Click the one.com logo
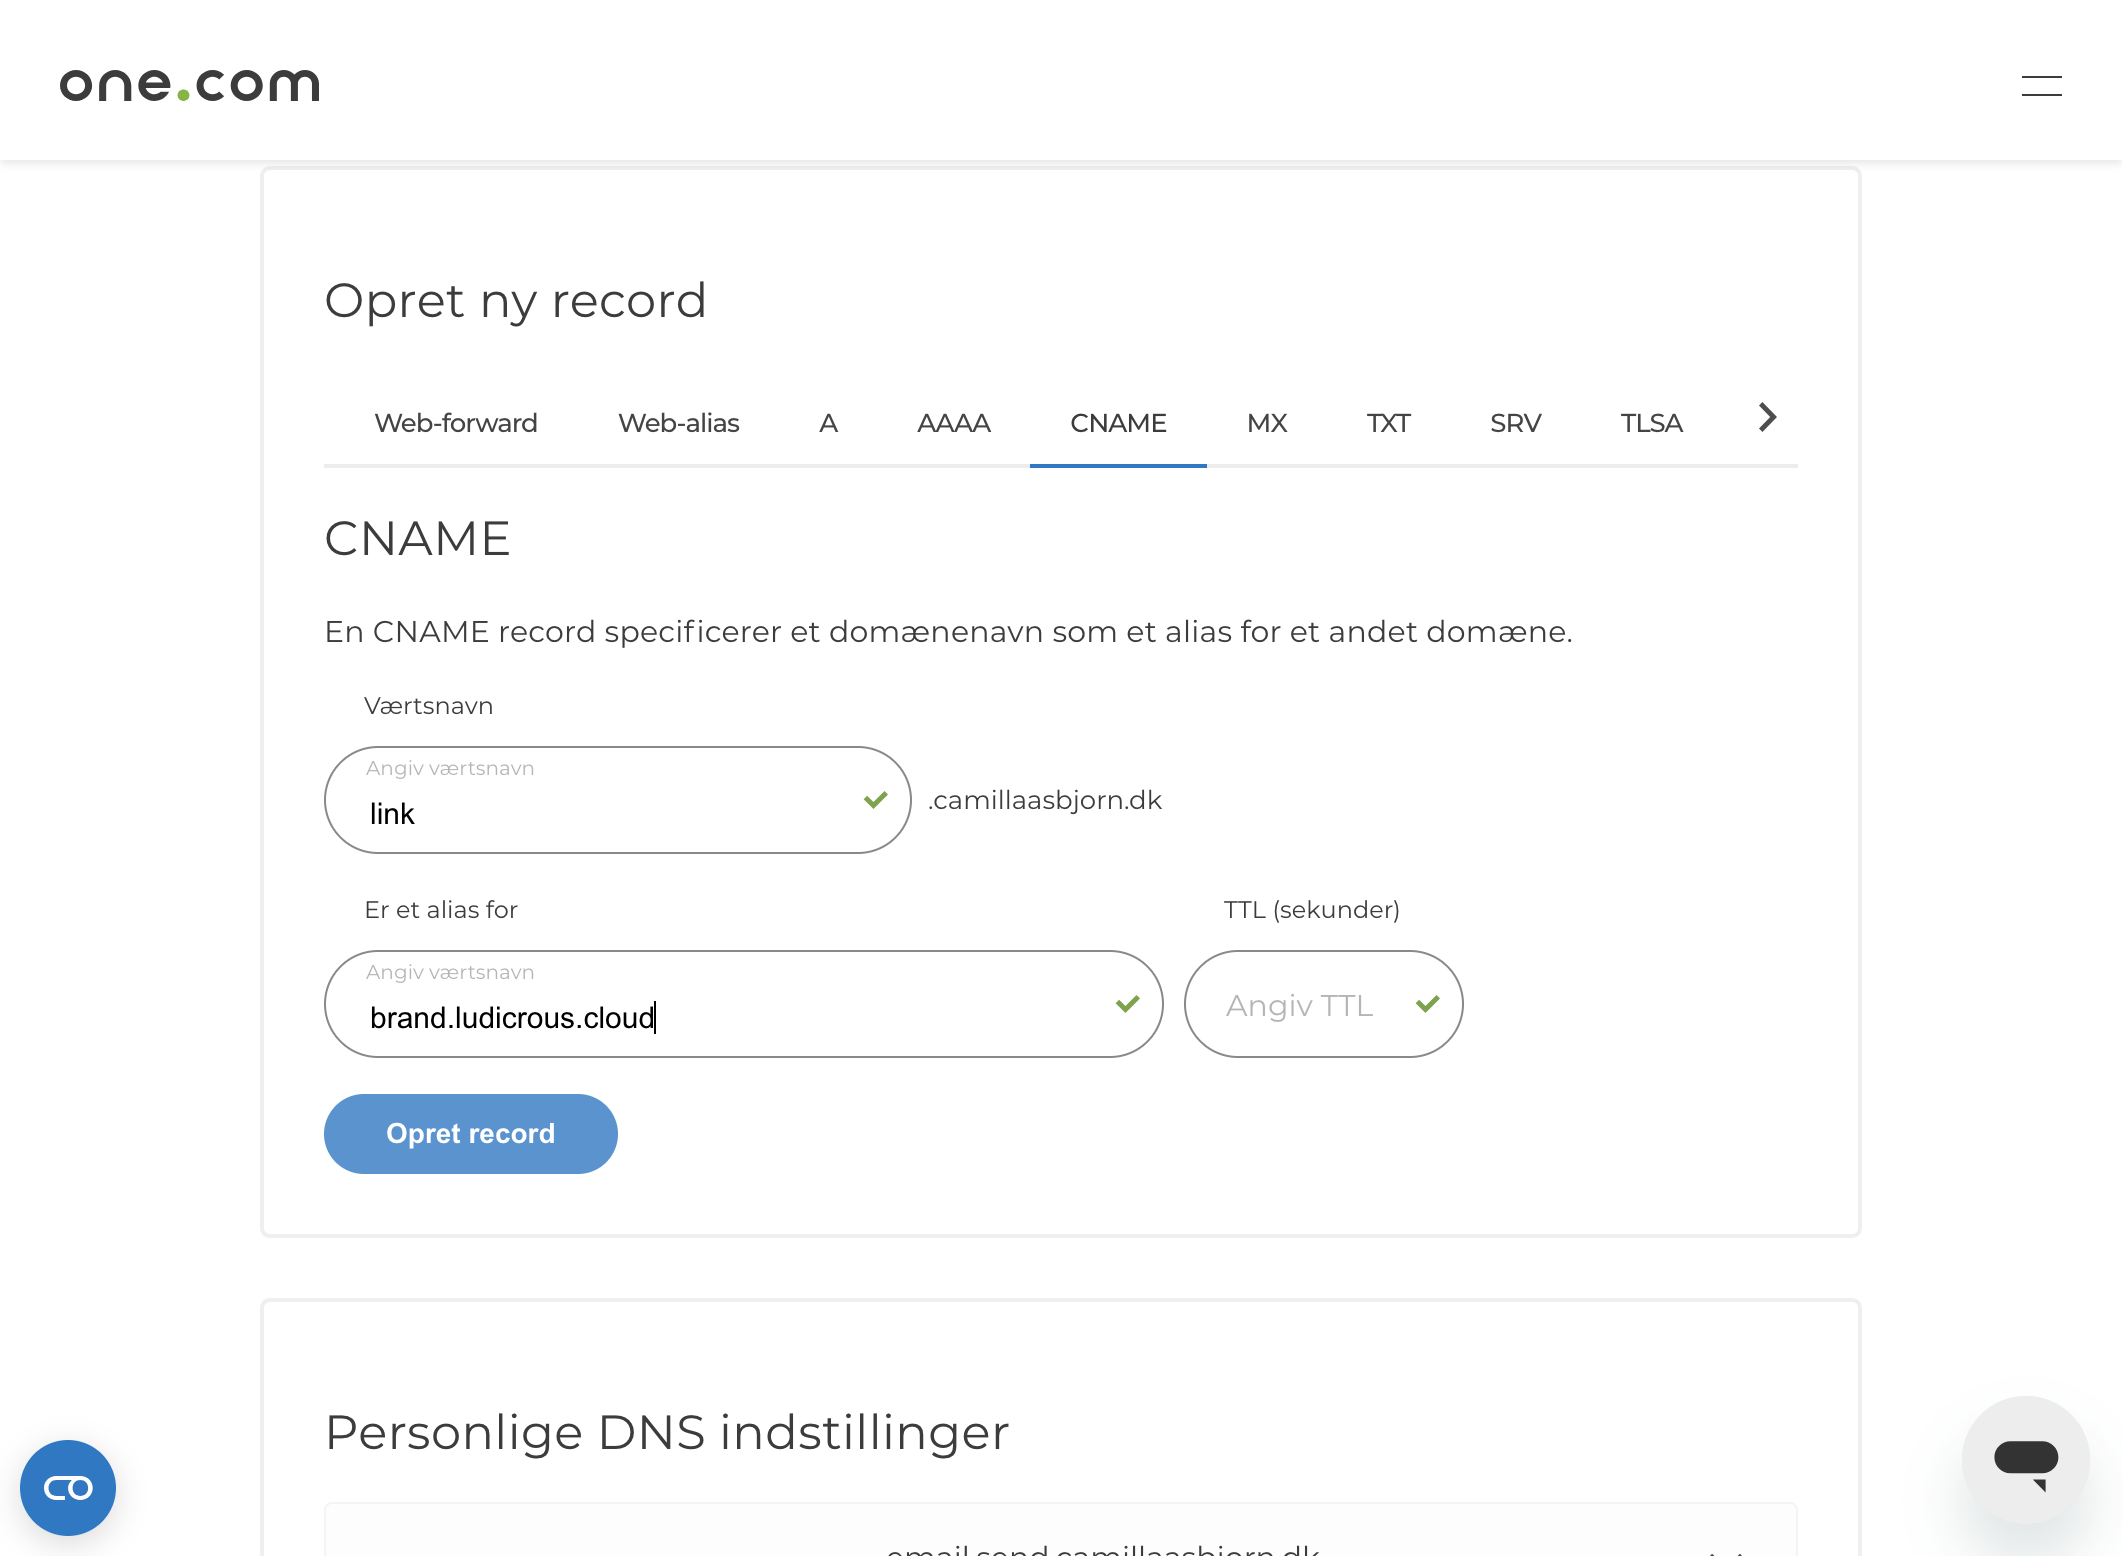The height and width of the screenshot is (1556, 2122). (190, 85)
